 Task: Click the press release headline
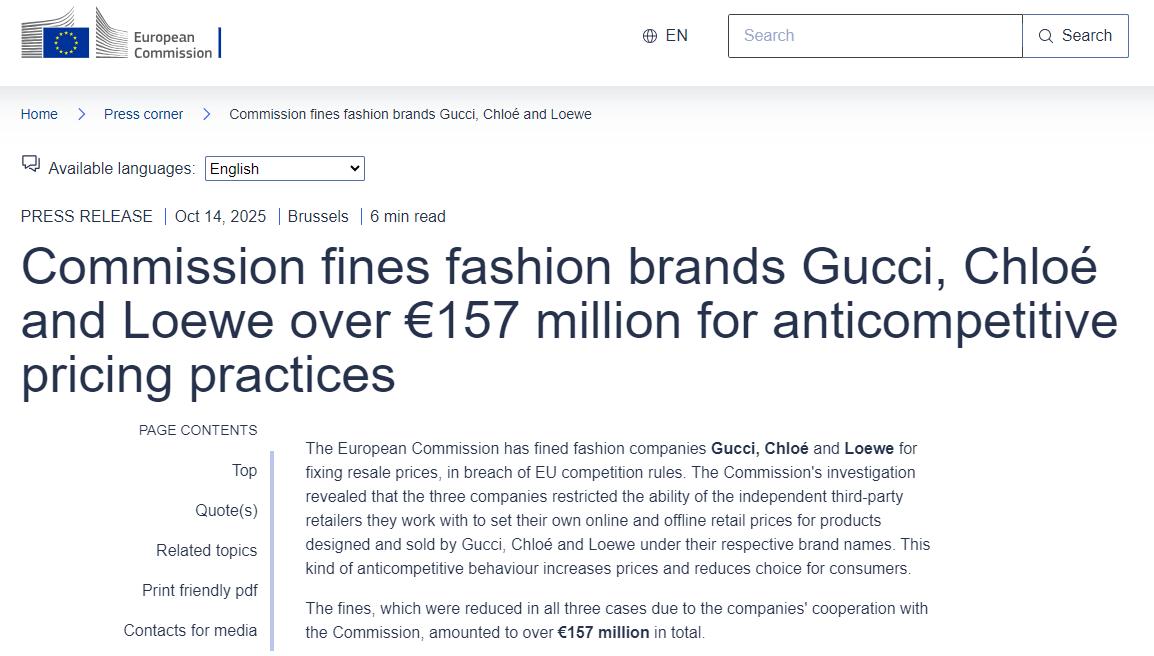click(569, 321)
